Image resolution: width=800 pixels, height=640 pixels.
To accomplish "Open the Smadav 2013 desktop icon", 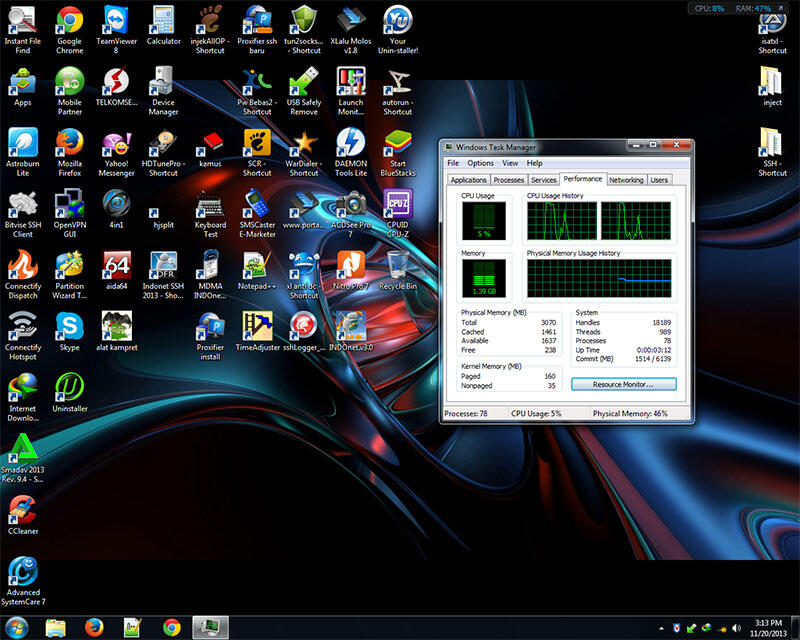I will tap(22, 458).
